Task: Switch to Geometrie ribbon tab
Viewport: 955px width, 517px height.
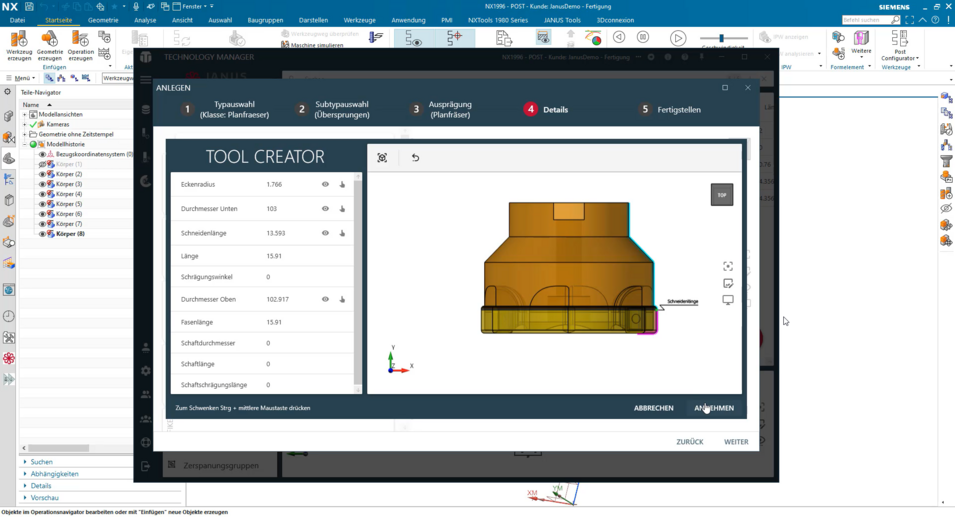Action: point(103,20)
